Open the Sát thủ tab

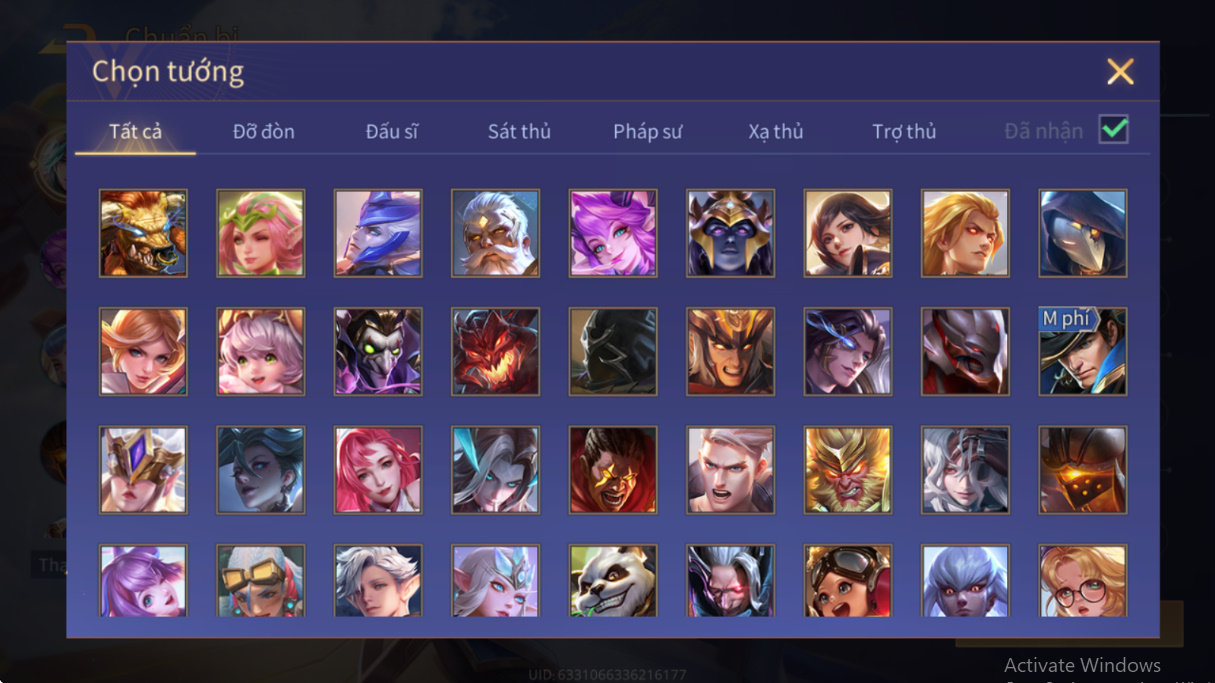[x=519, y=131]
